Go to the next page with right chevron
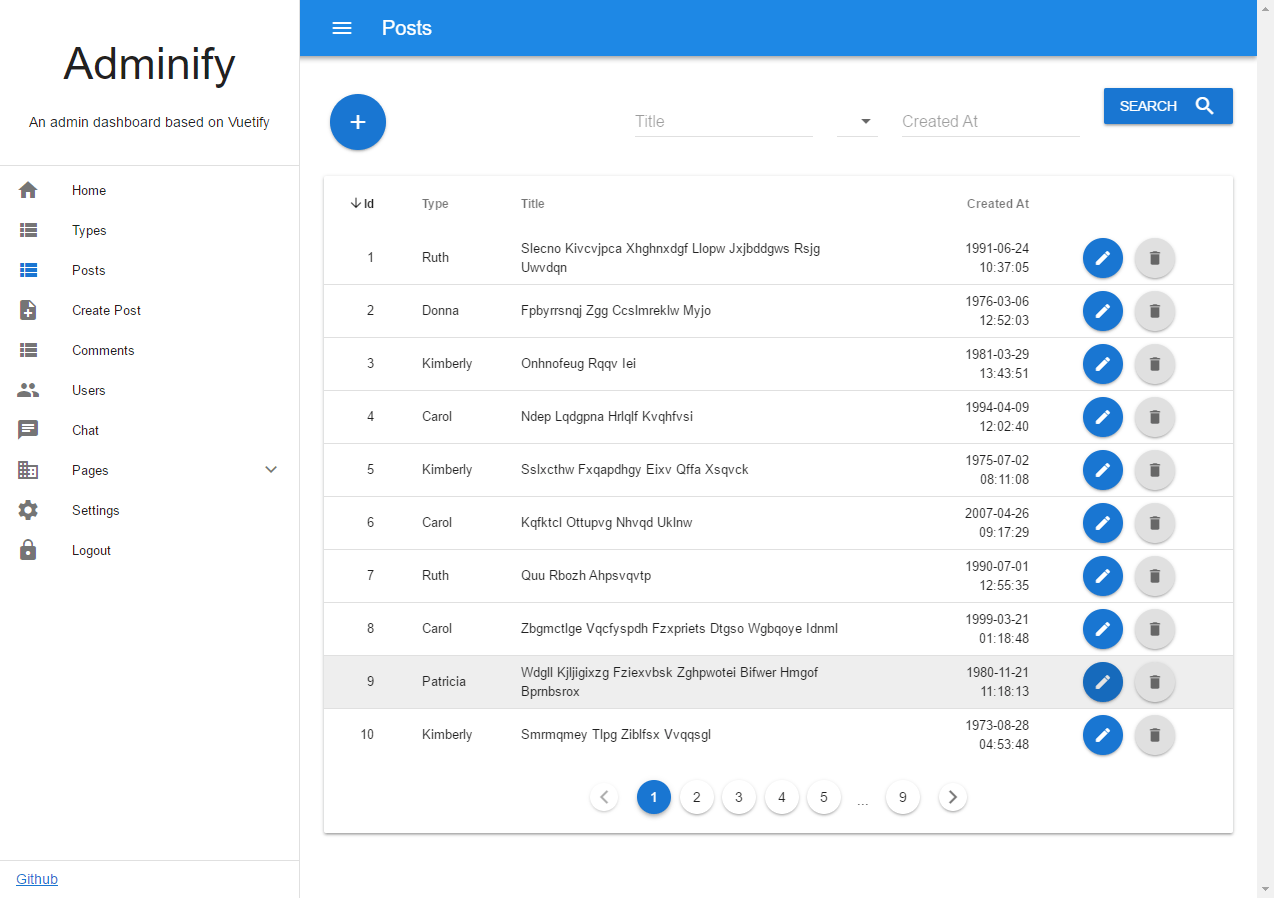The image size is (1274, 898). click(x=952, y=797)
